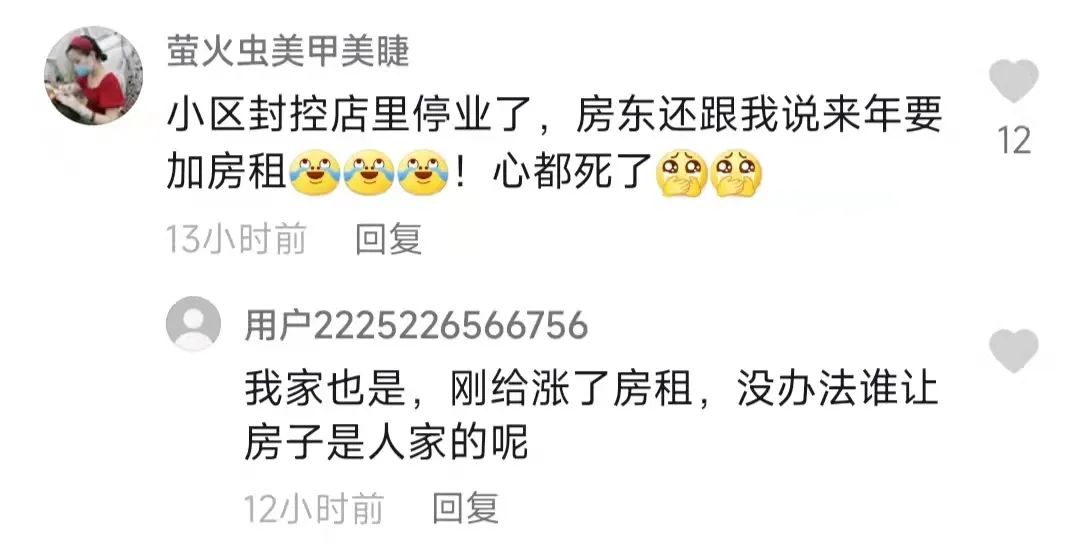1080x560 pixels.
Task: Visit the 萤火虫美甲美睫 username link
Action: click(289, 51)
